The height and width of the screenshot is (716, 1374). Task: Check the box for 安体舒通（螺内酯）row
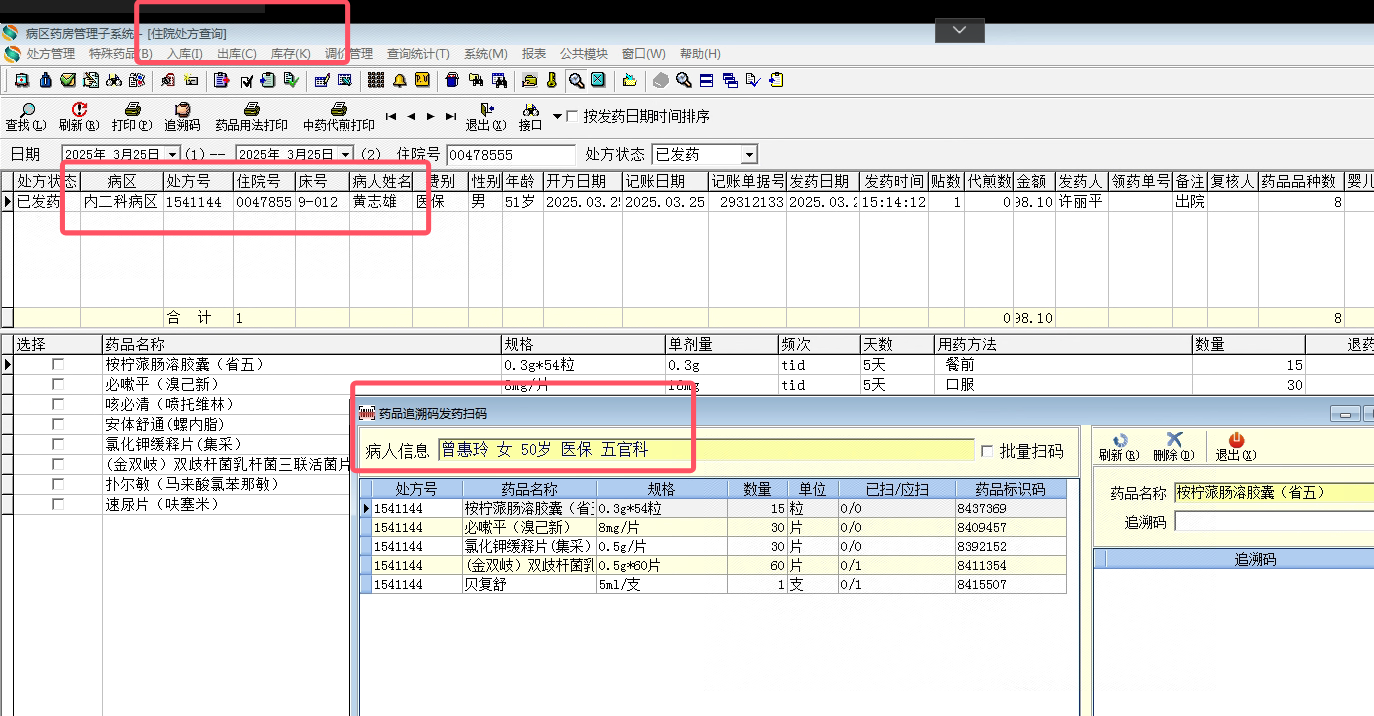click(x=58, y=425)
